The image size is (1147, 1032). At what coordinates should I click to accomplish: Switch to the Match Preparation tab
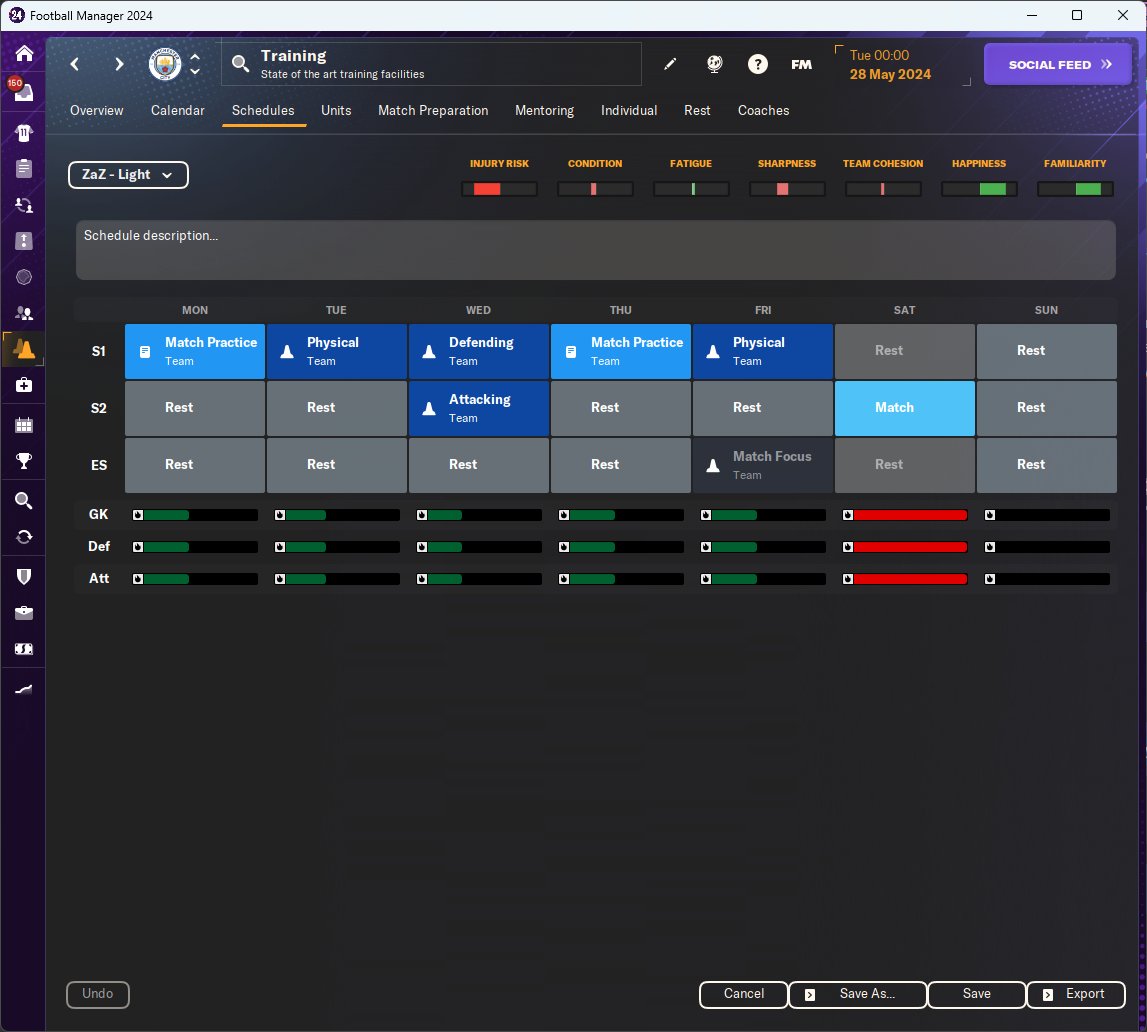[x=433, y=110]
